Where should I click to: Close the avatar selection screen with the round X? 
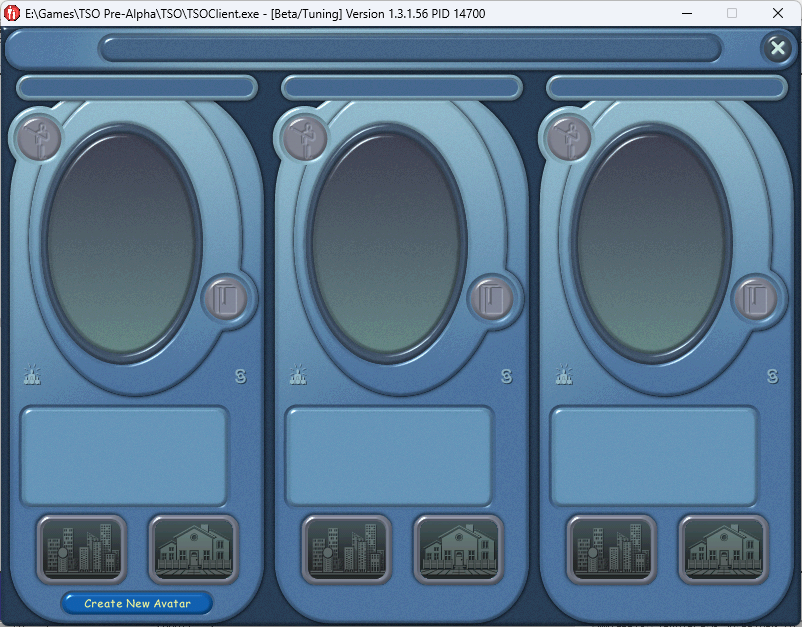(777, 48)
